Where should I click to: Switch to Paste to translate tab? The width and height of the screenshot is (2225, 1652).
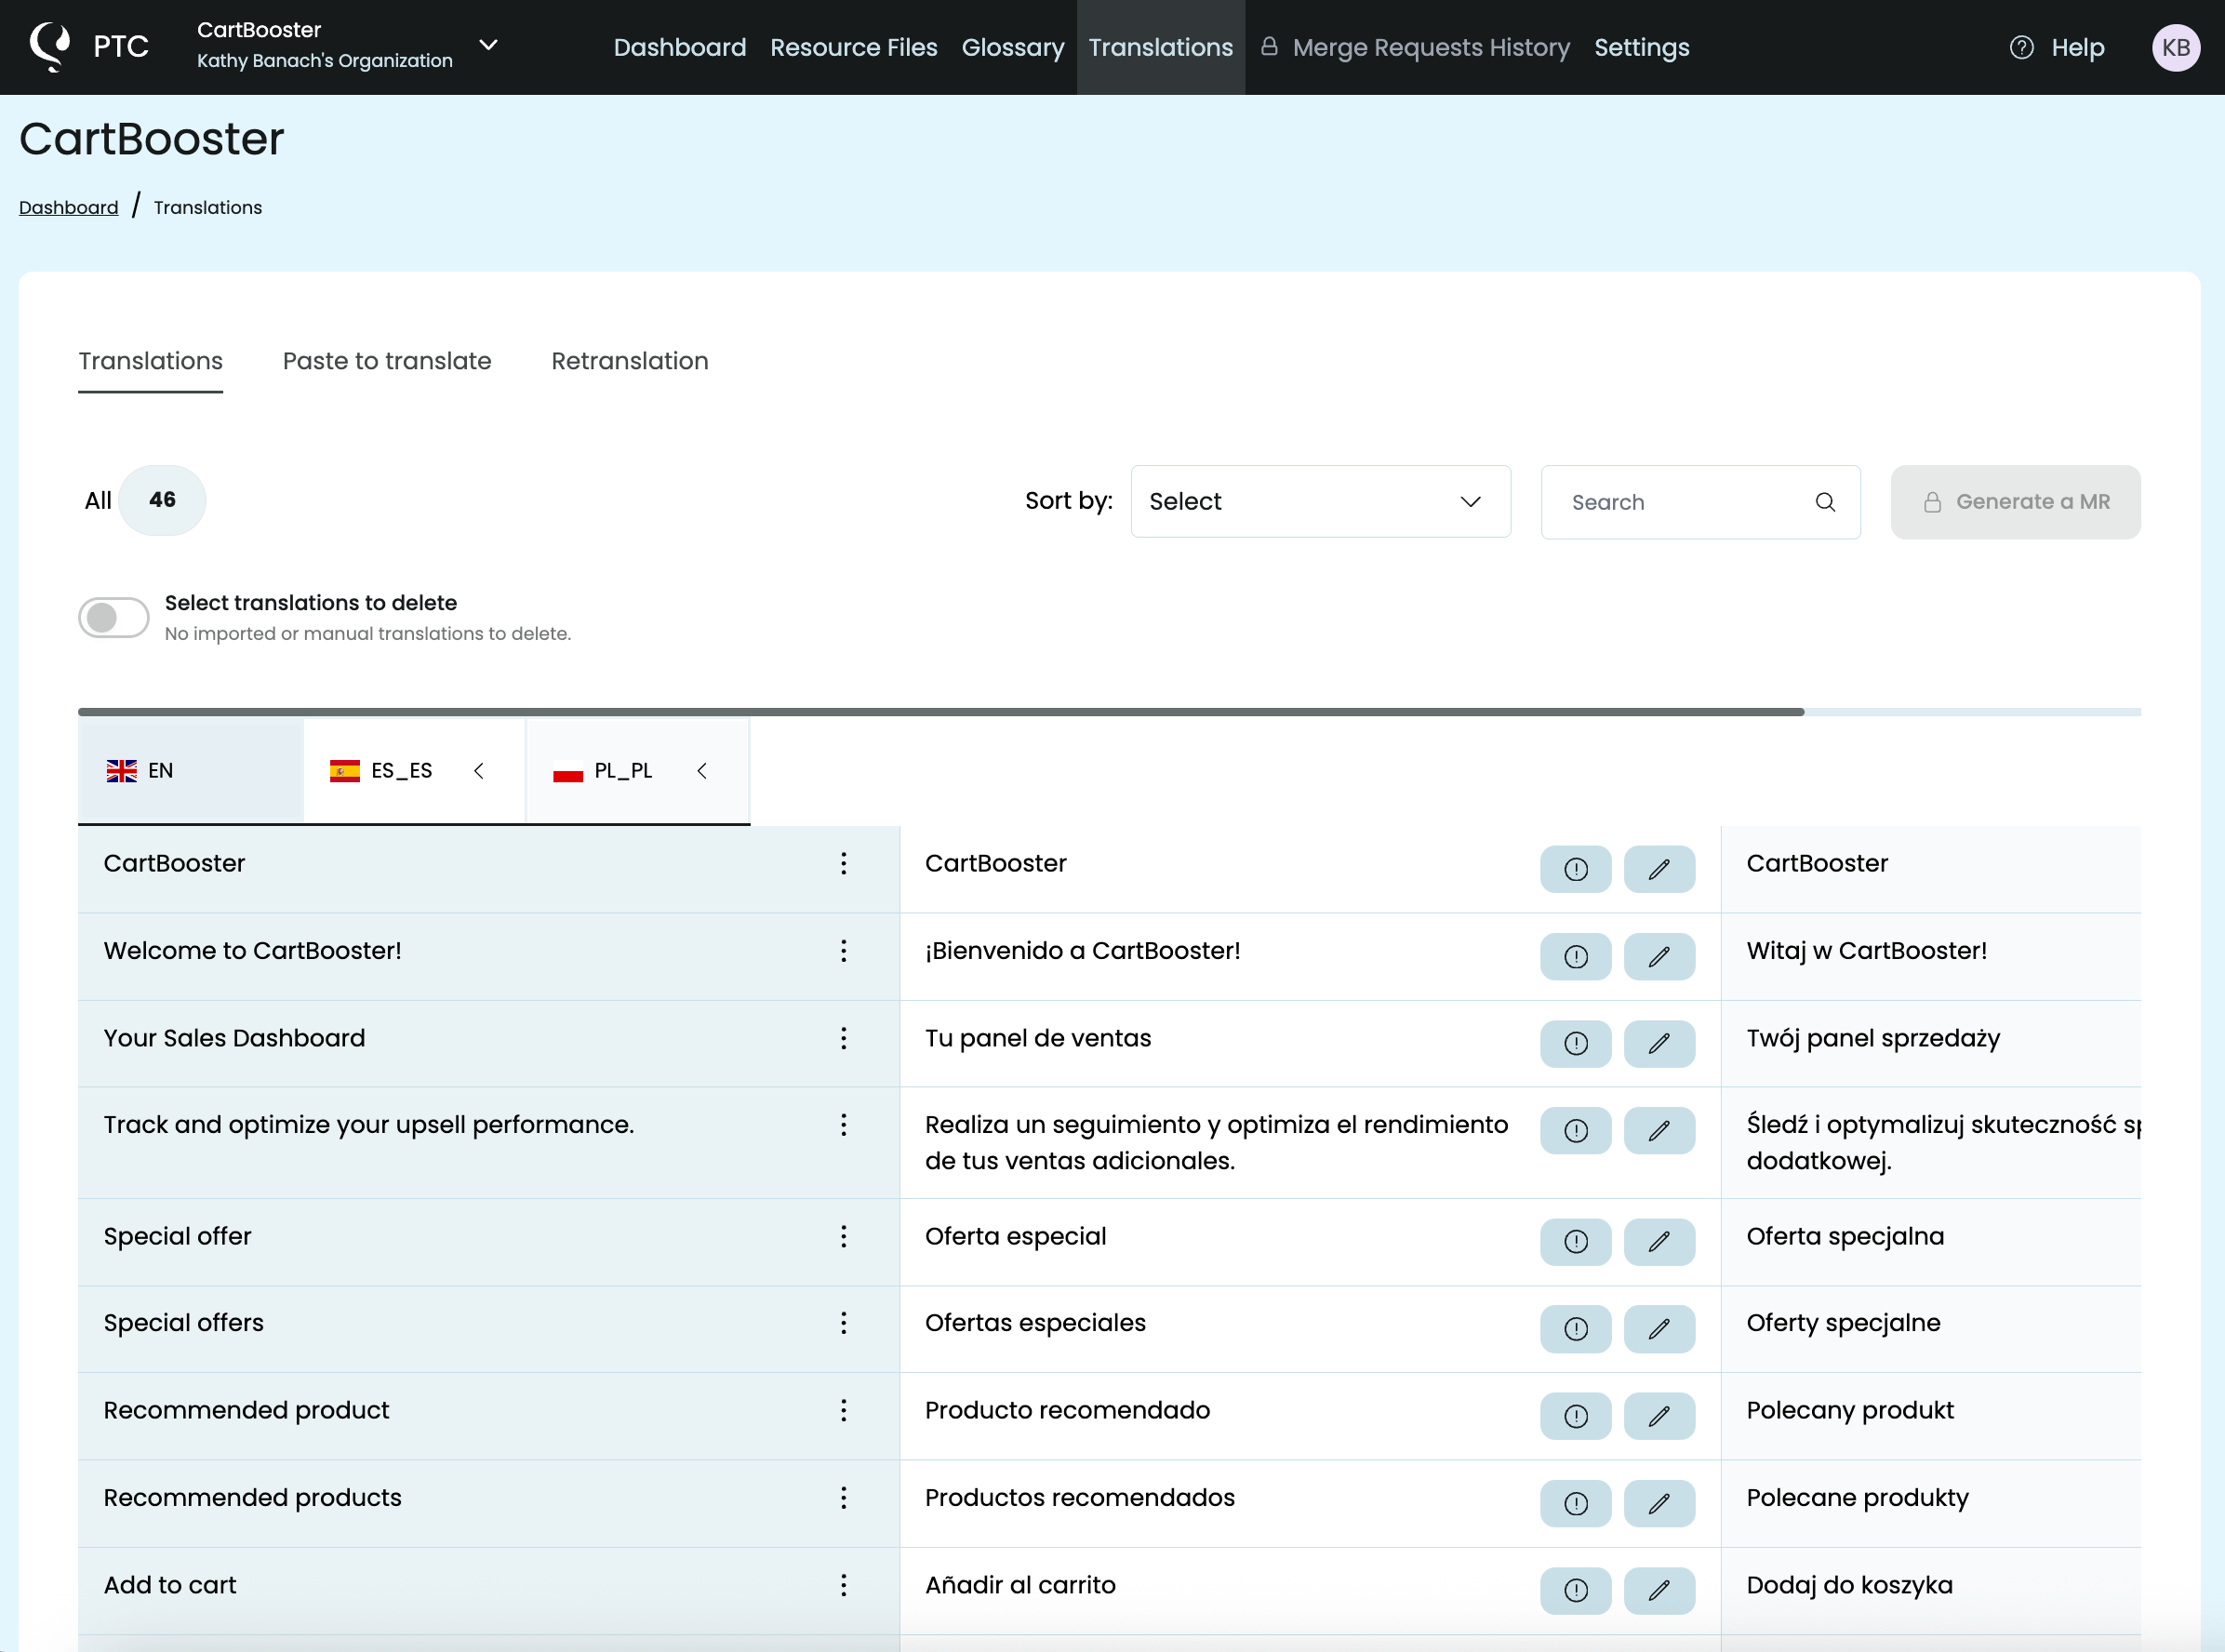coord(386,361)
